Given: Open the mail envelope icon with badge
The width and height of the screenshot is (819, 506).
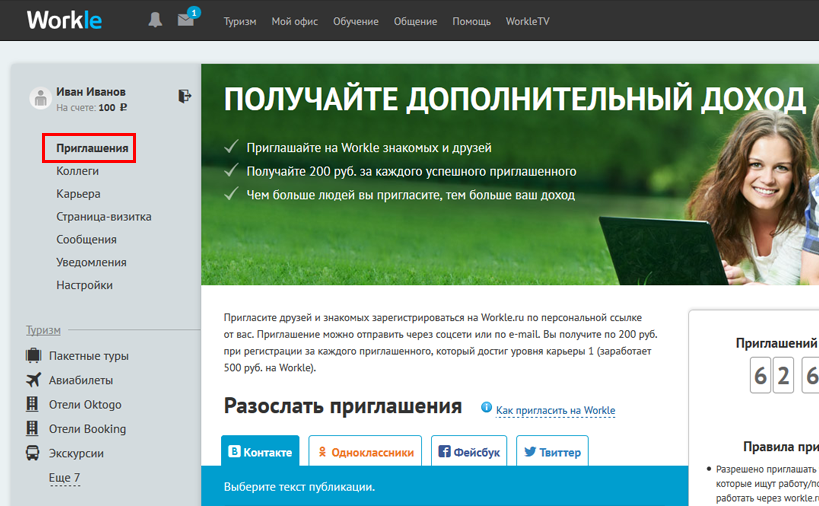Looking at the screenshot, I should coord(186,20).
